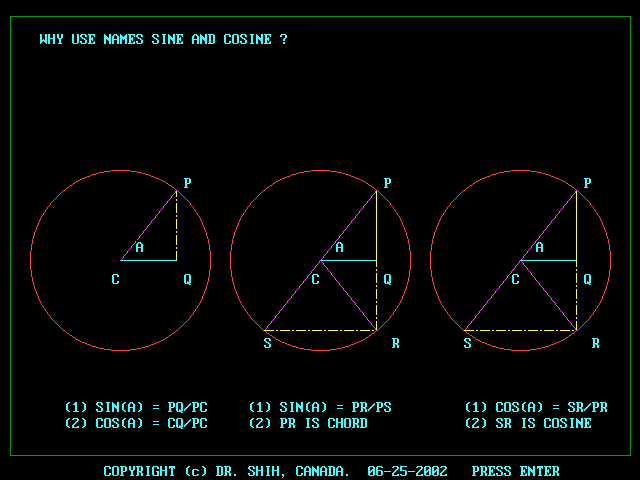Screen dimensions: 640x480
Task: Click the heading "WHY USE NAMES SINE AND COSINE ?"
Action: pos(164,39)
